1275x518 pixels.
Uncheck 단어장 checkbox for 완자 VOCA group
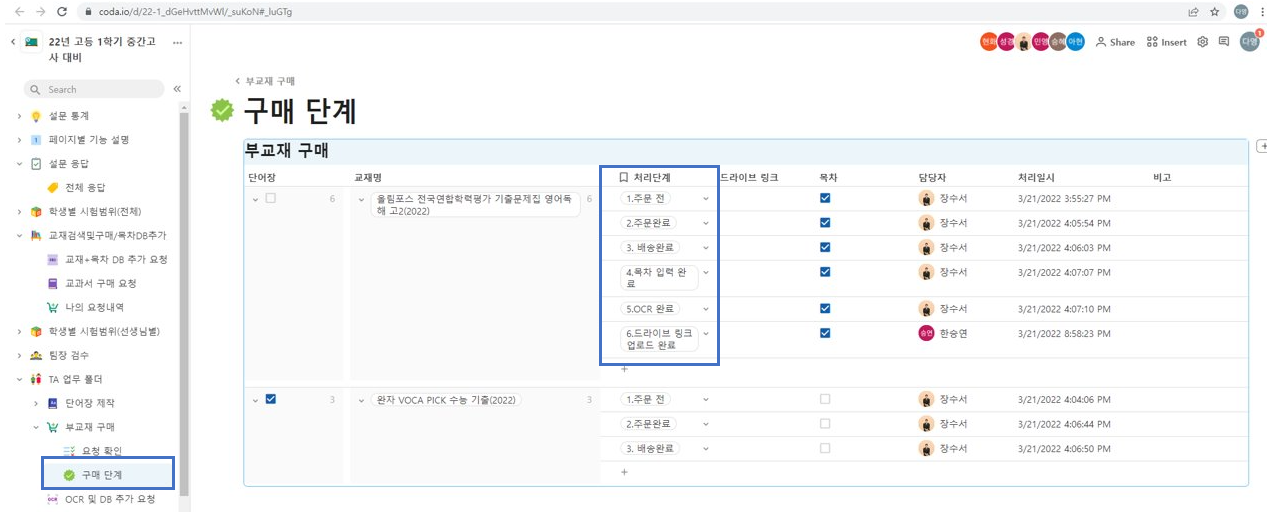(270, 399)
